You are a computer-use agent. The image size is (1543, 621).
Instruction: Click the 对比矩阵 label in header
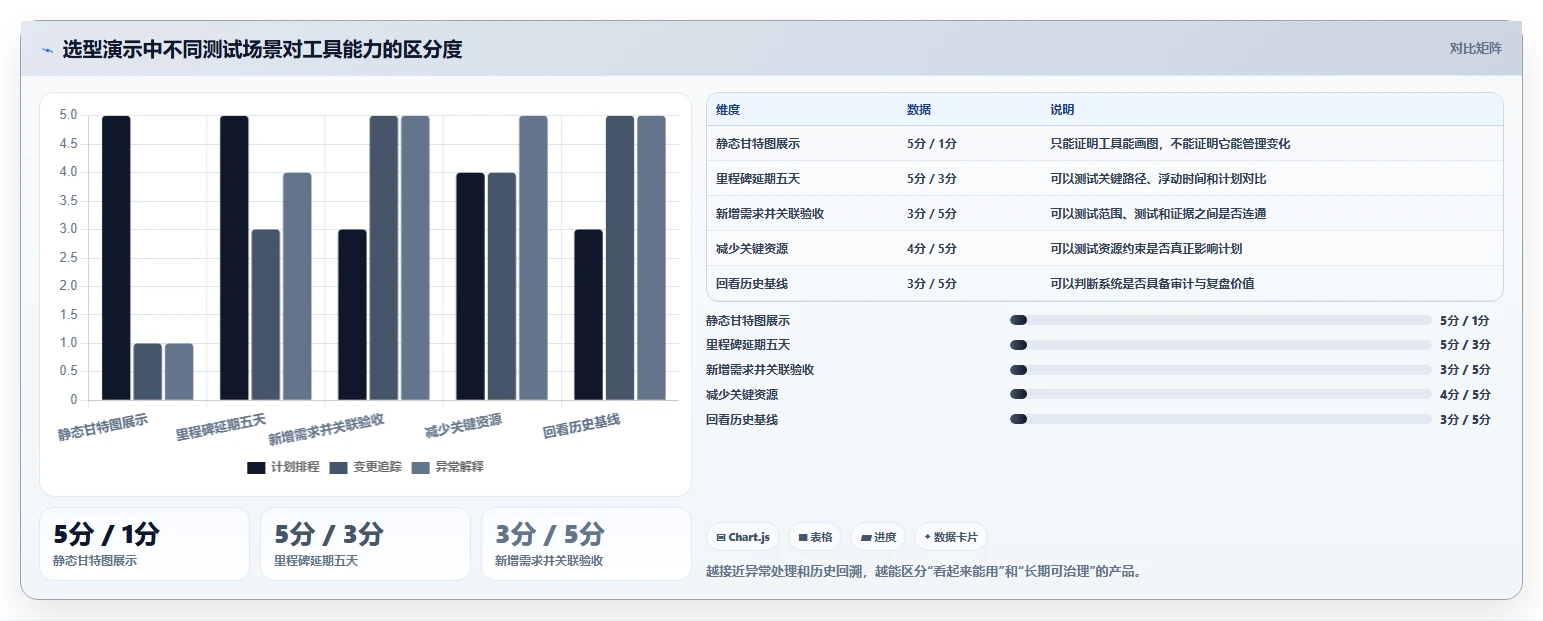[1475, 48]
